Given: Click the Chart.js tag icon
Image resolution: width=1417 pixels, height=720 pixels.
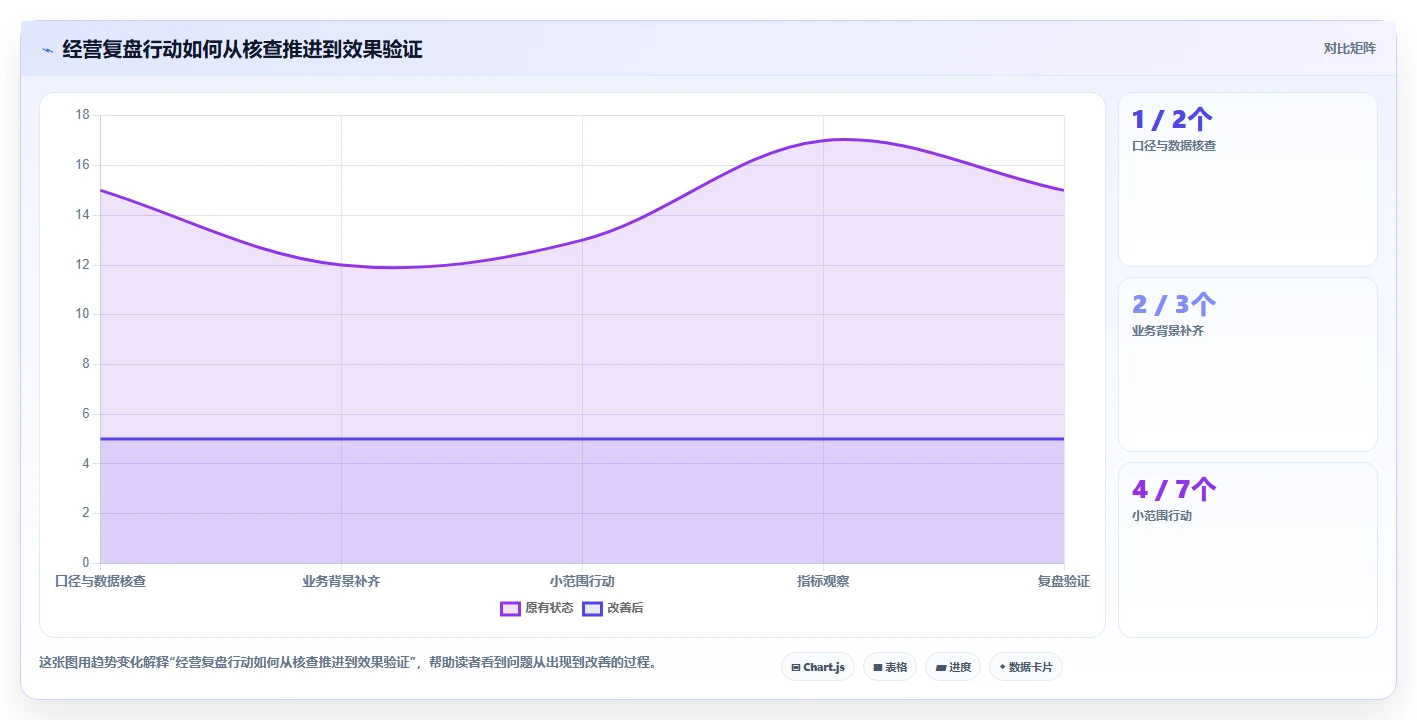Looking at the screenshot, I should pyautogui.click(x=796, y=667).
